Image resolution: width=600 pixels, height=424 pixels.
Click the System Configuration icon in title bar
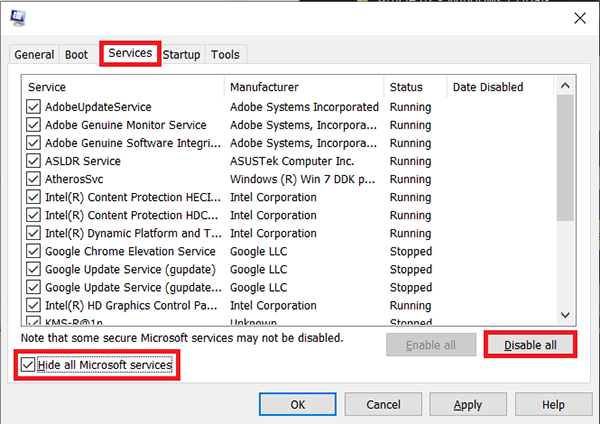click(x=18, y=18)
